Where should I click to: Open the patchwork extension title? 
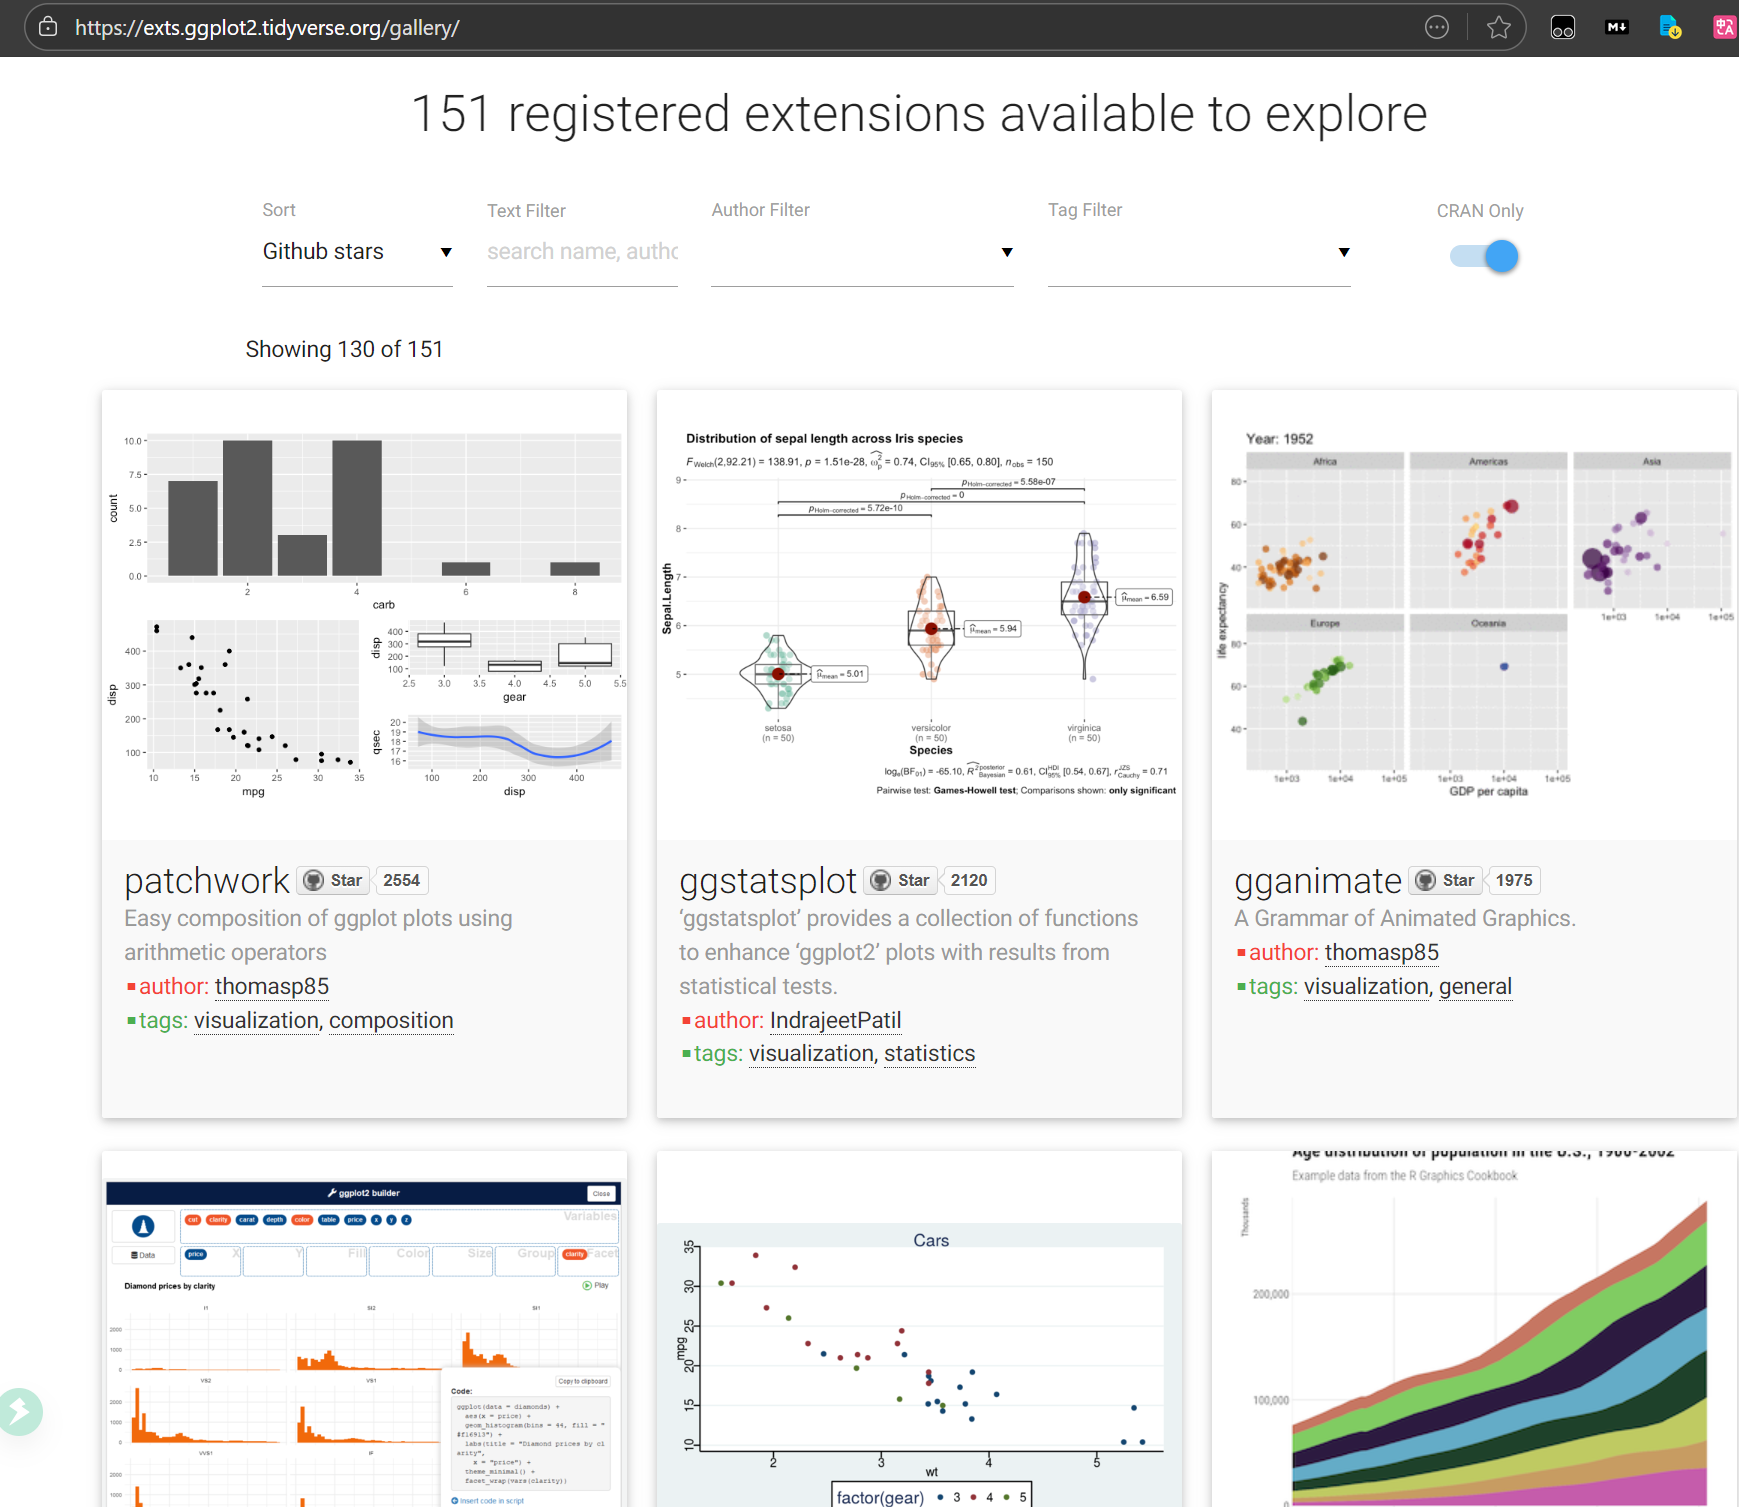[207, 880]
